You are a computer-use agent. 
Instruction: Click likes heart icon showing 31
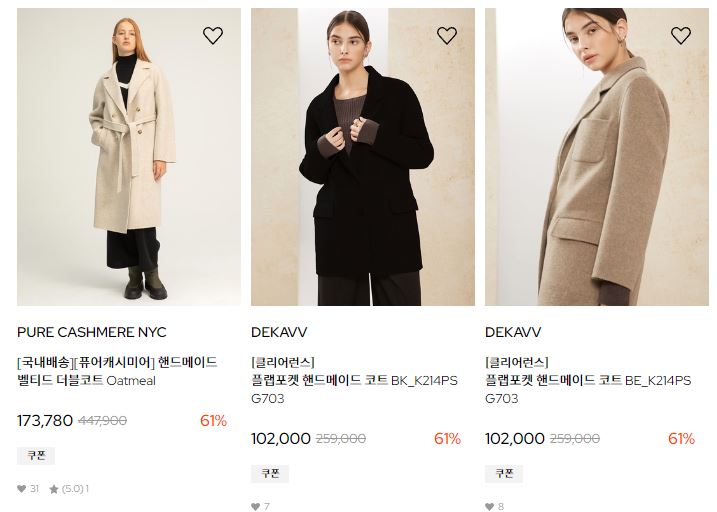[x=21, y=489]
